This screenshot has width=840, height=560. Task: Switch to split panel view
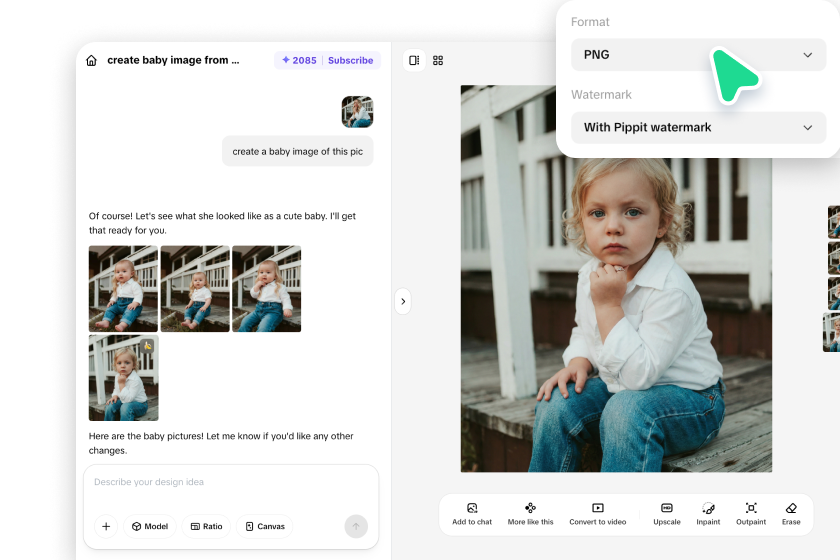pyautogui.click(x=414, y=61)
